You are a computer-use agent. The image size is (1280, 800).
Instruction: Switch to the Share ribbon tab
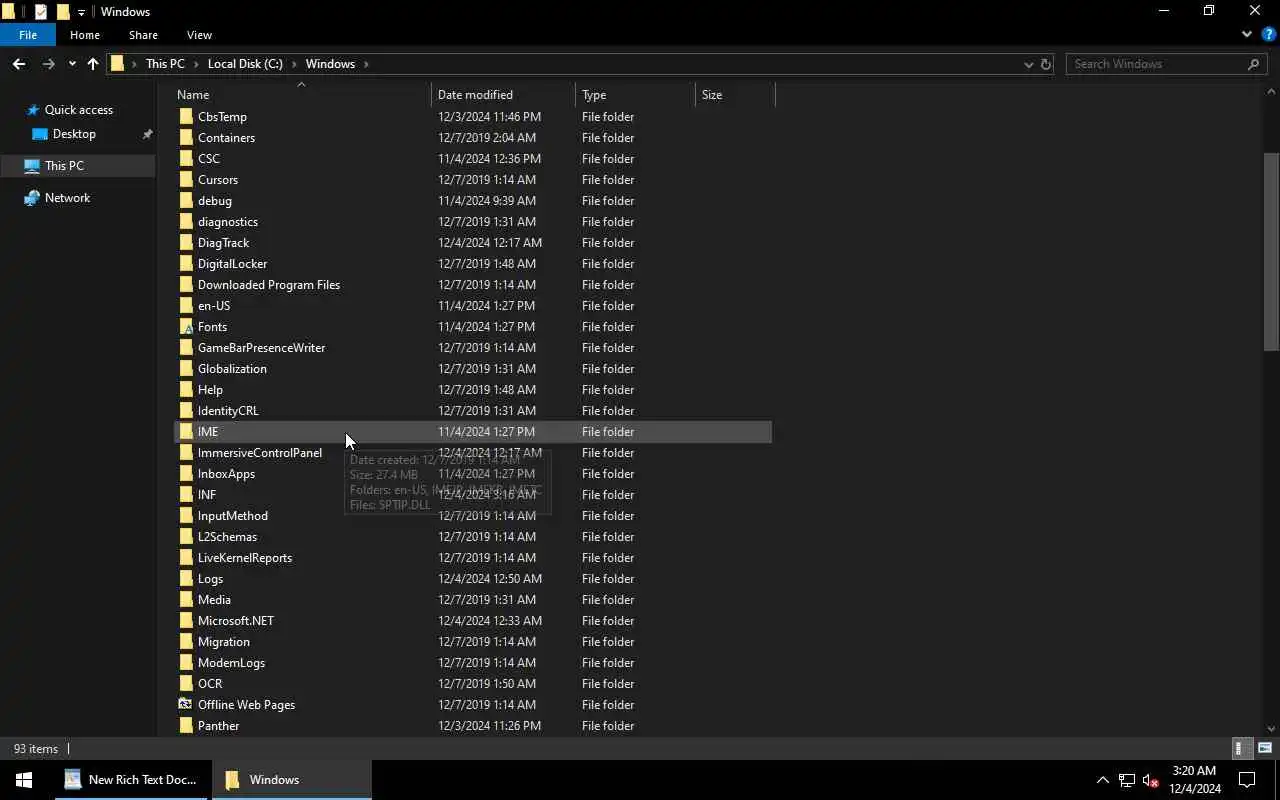click(x=143, y=35)
